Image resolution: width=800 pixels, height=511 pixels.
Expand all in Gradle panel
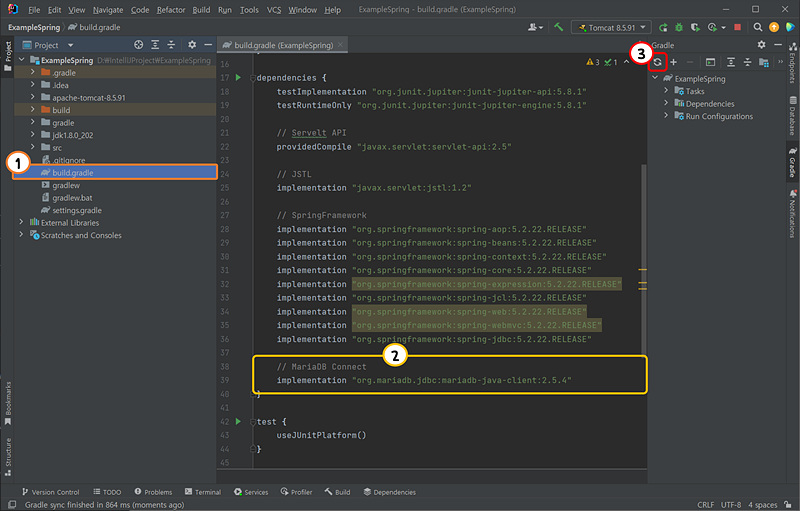731,62
